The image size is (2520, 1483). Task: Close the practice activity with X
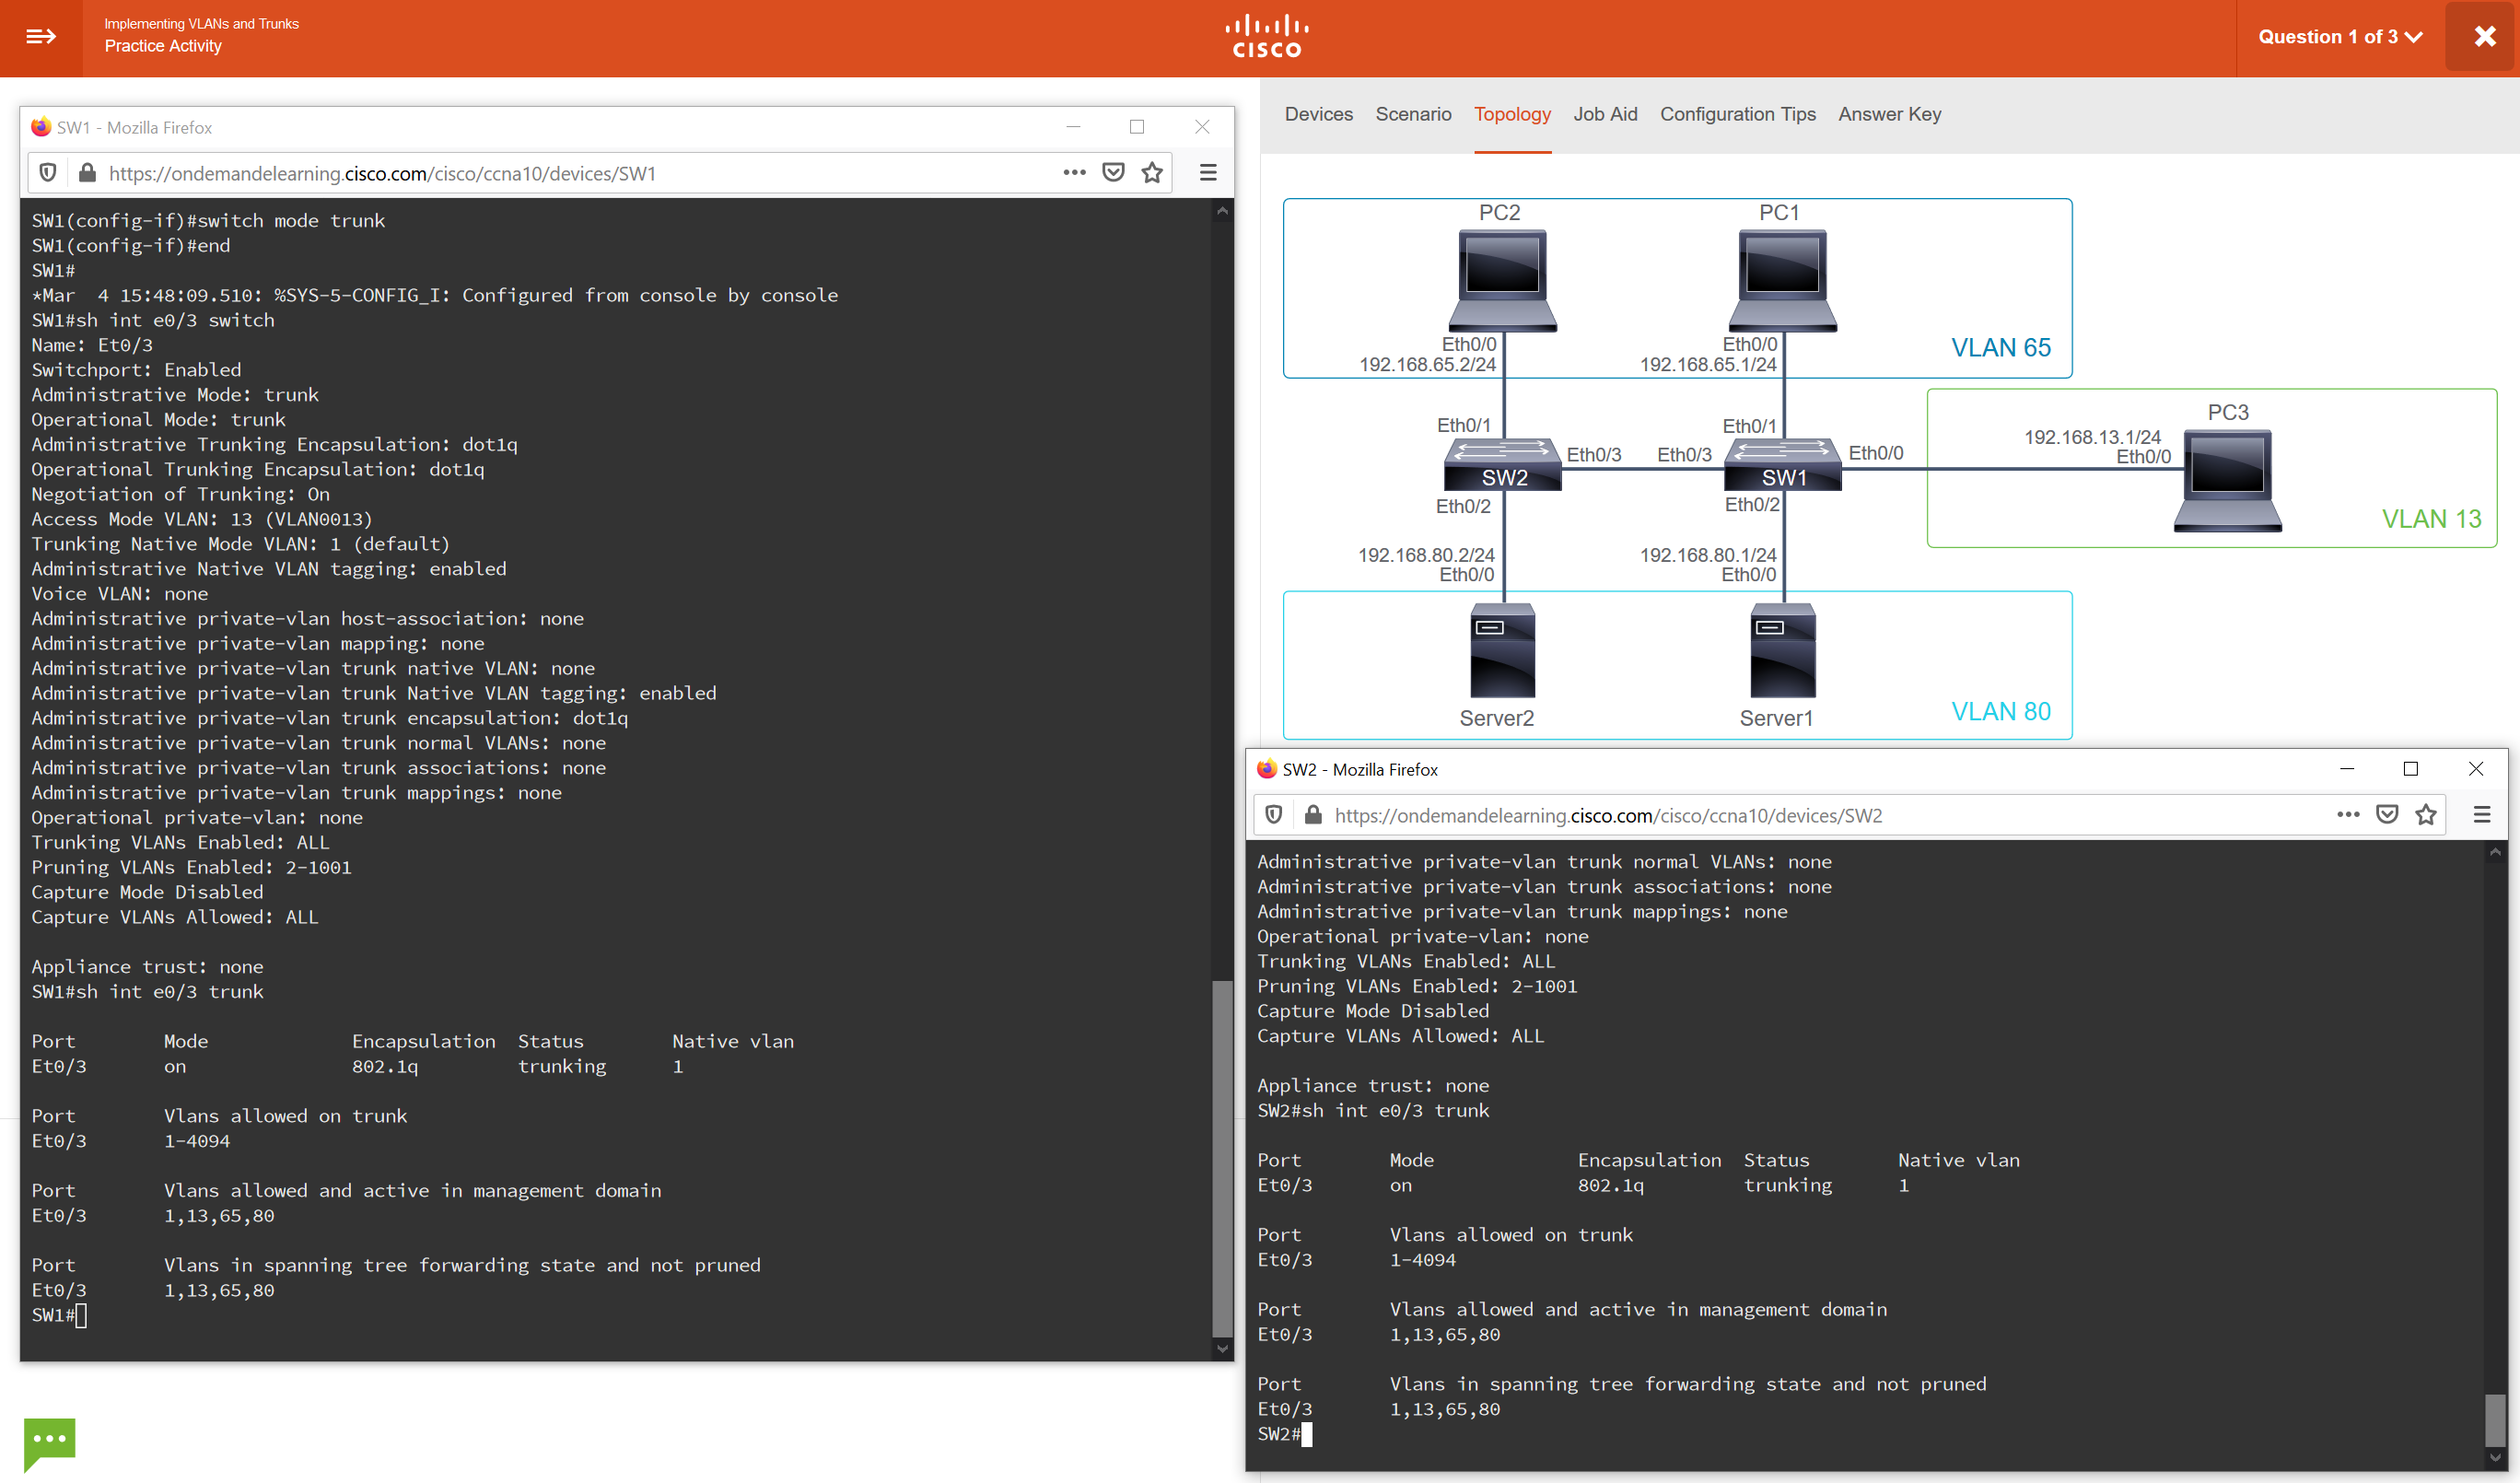2484,37
